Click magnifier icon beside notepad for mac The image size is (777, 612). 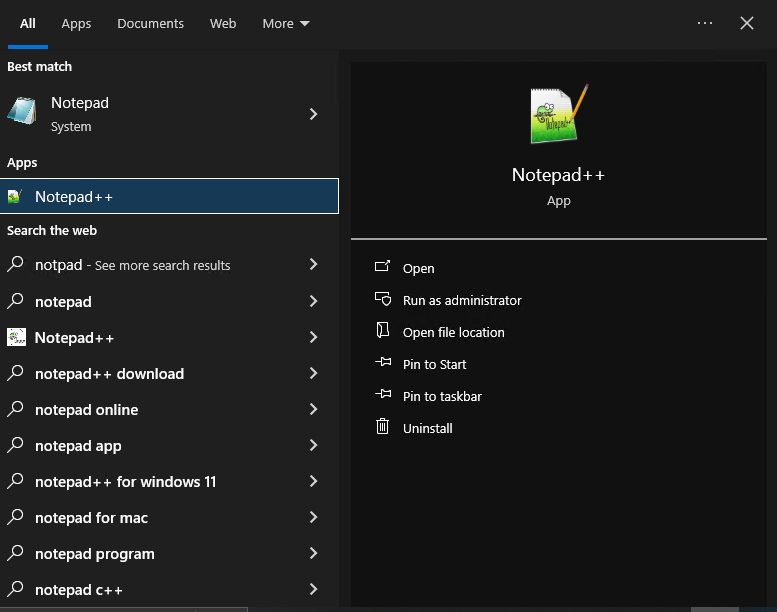coord(15,516)
